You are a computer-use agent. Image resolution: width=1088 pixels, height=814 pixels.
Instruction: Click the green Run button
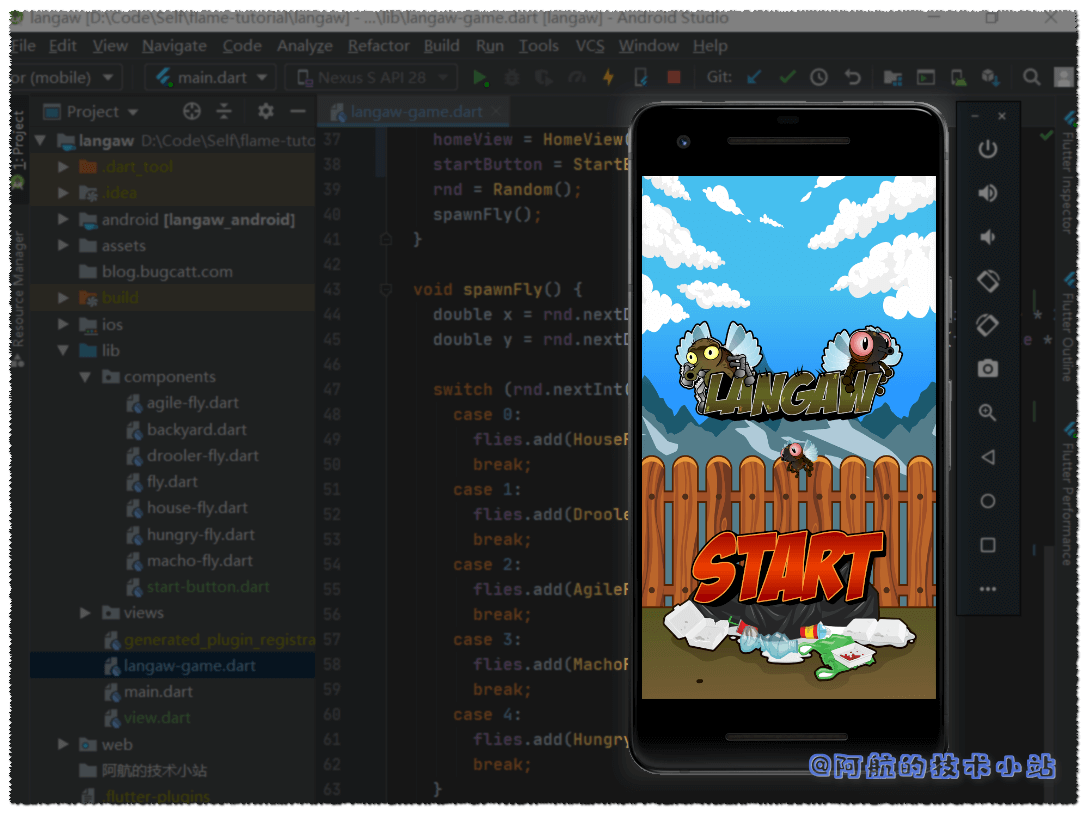[480, 77]
